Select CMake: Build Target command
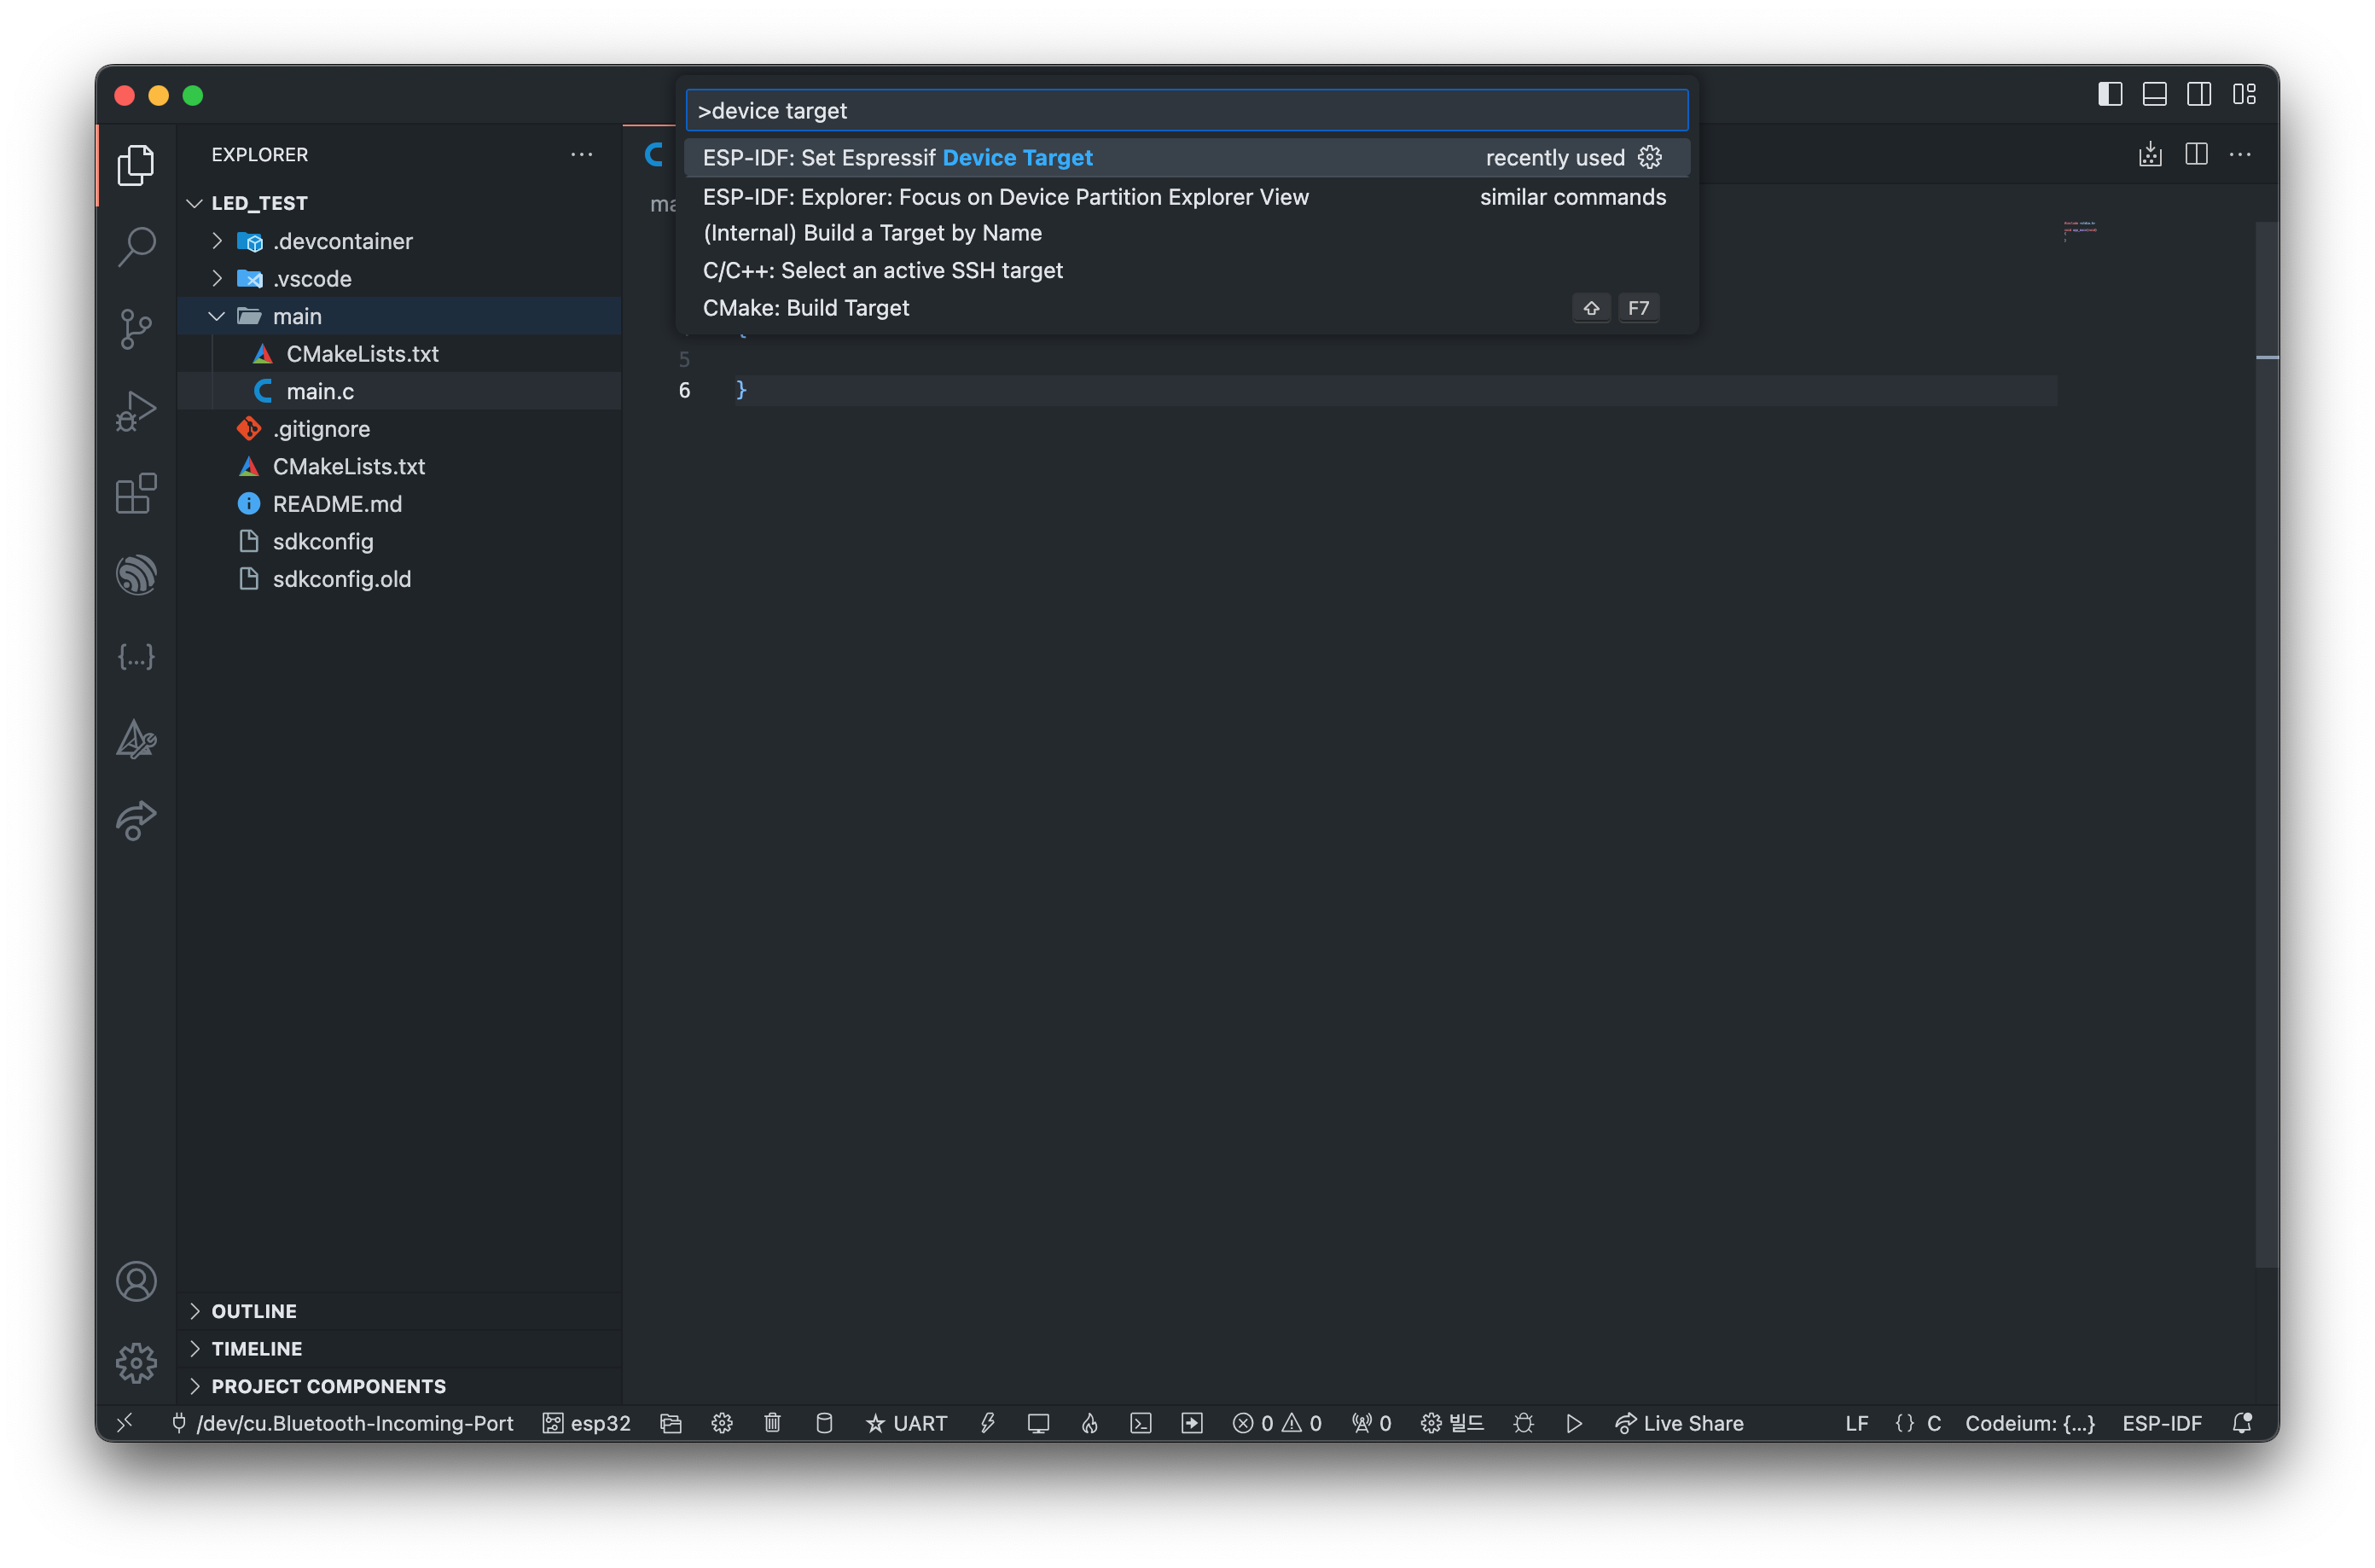 (x=806, y=308)
